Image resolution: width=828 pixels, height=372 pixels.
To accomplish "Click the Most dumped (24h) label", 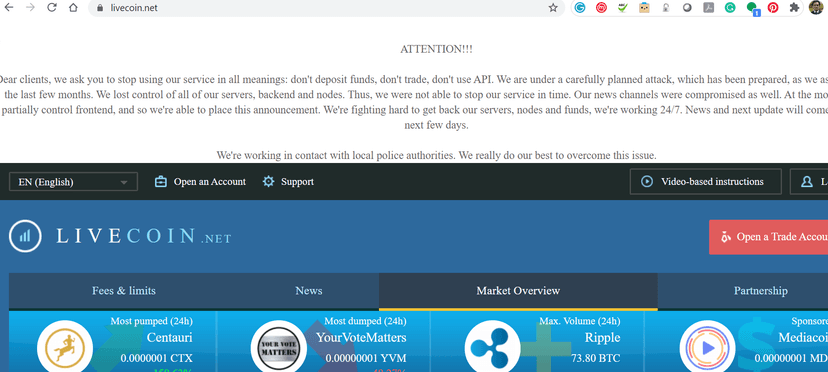I will pyautogui.click(x=365, y=321).
